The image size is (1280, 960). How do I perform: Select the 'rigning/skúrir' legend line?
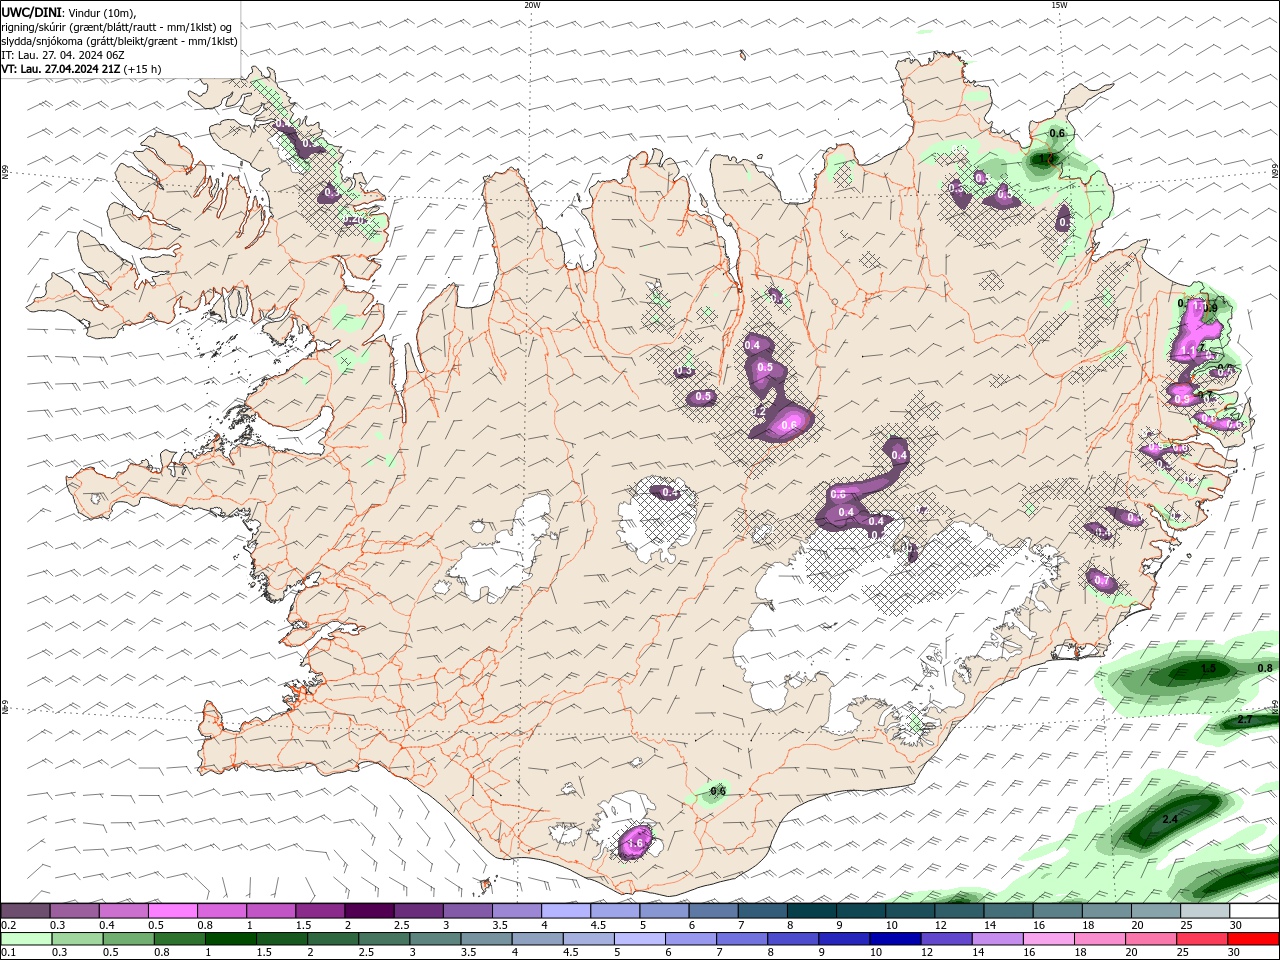tap(118, 27)
